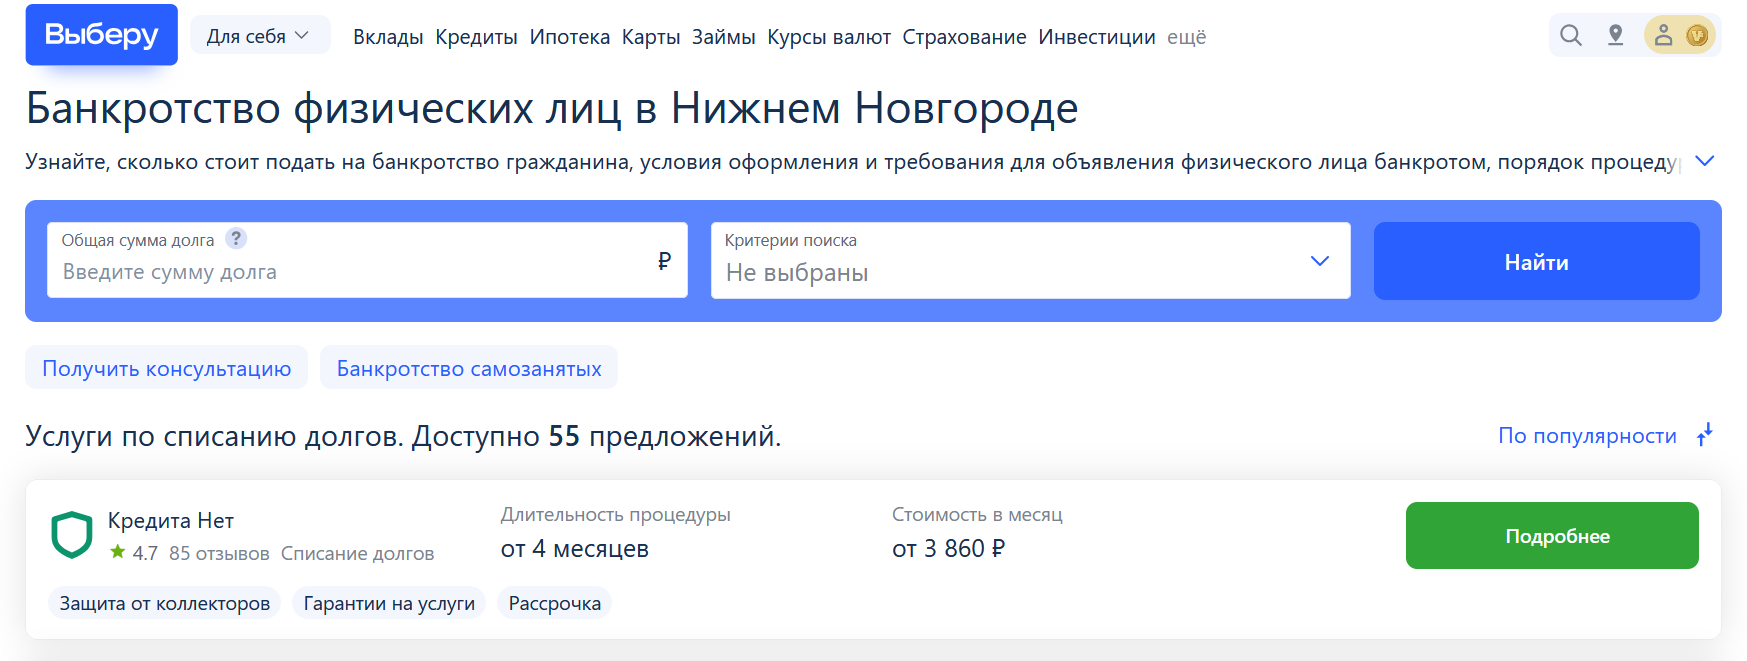Click the debt sum input field
Screen dimensions: 1747x661
coord(367,260)
